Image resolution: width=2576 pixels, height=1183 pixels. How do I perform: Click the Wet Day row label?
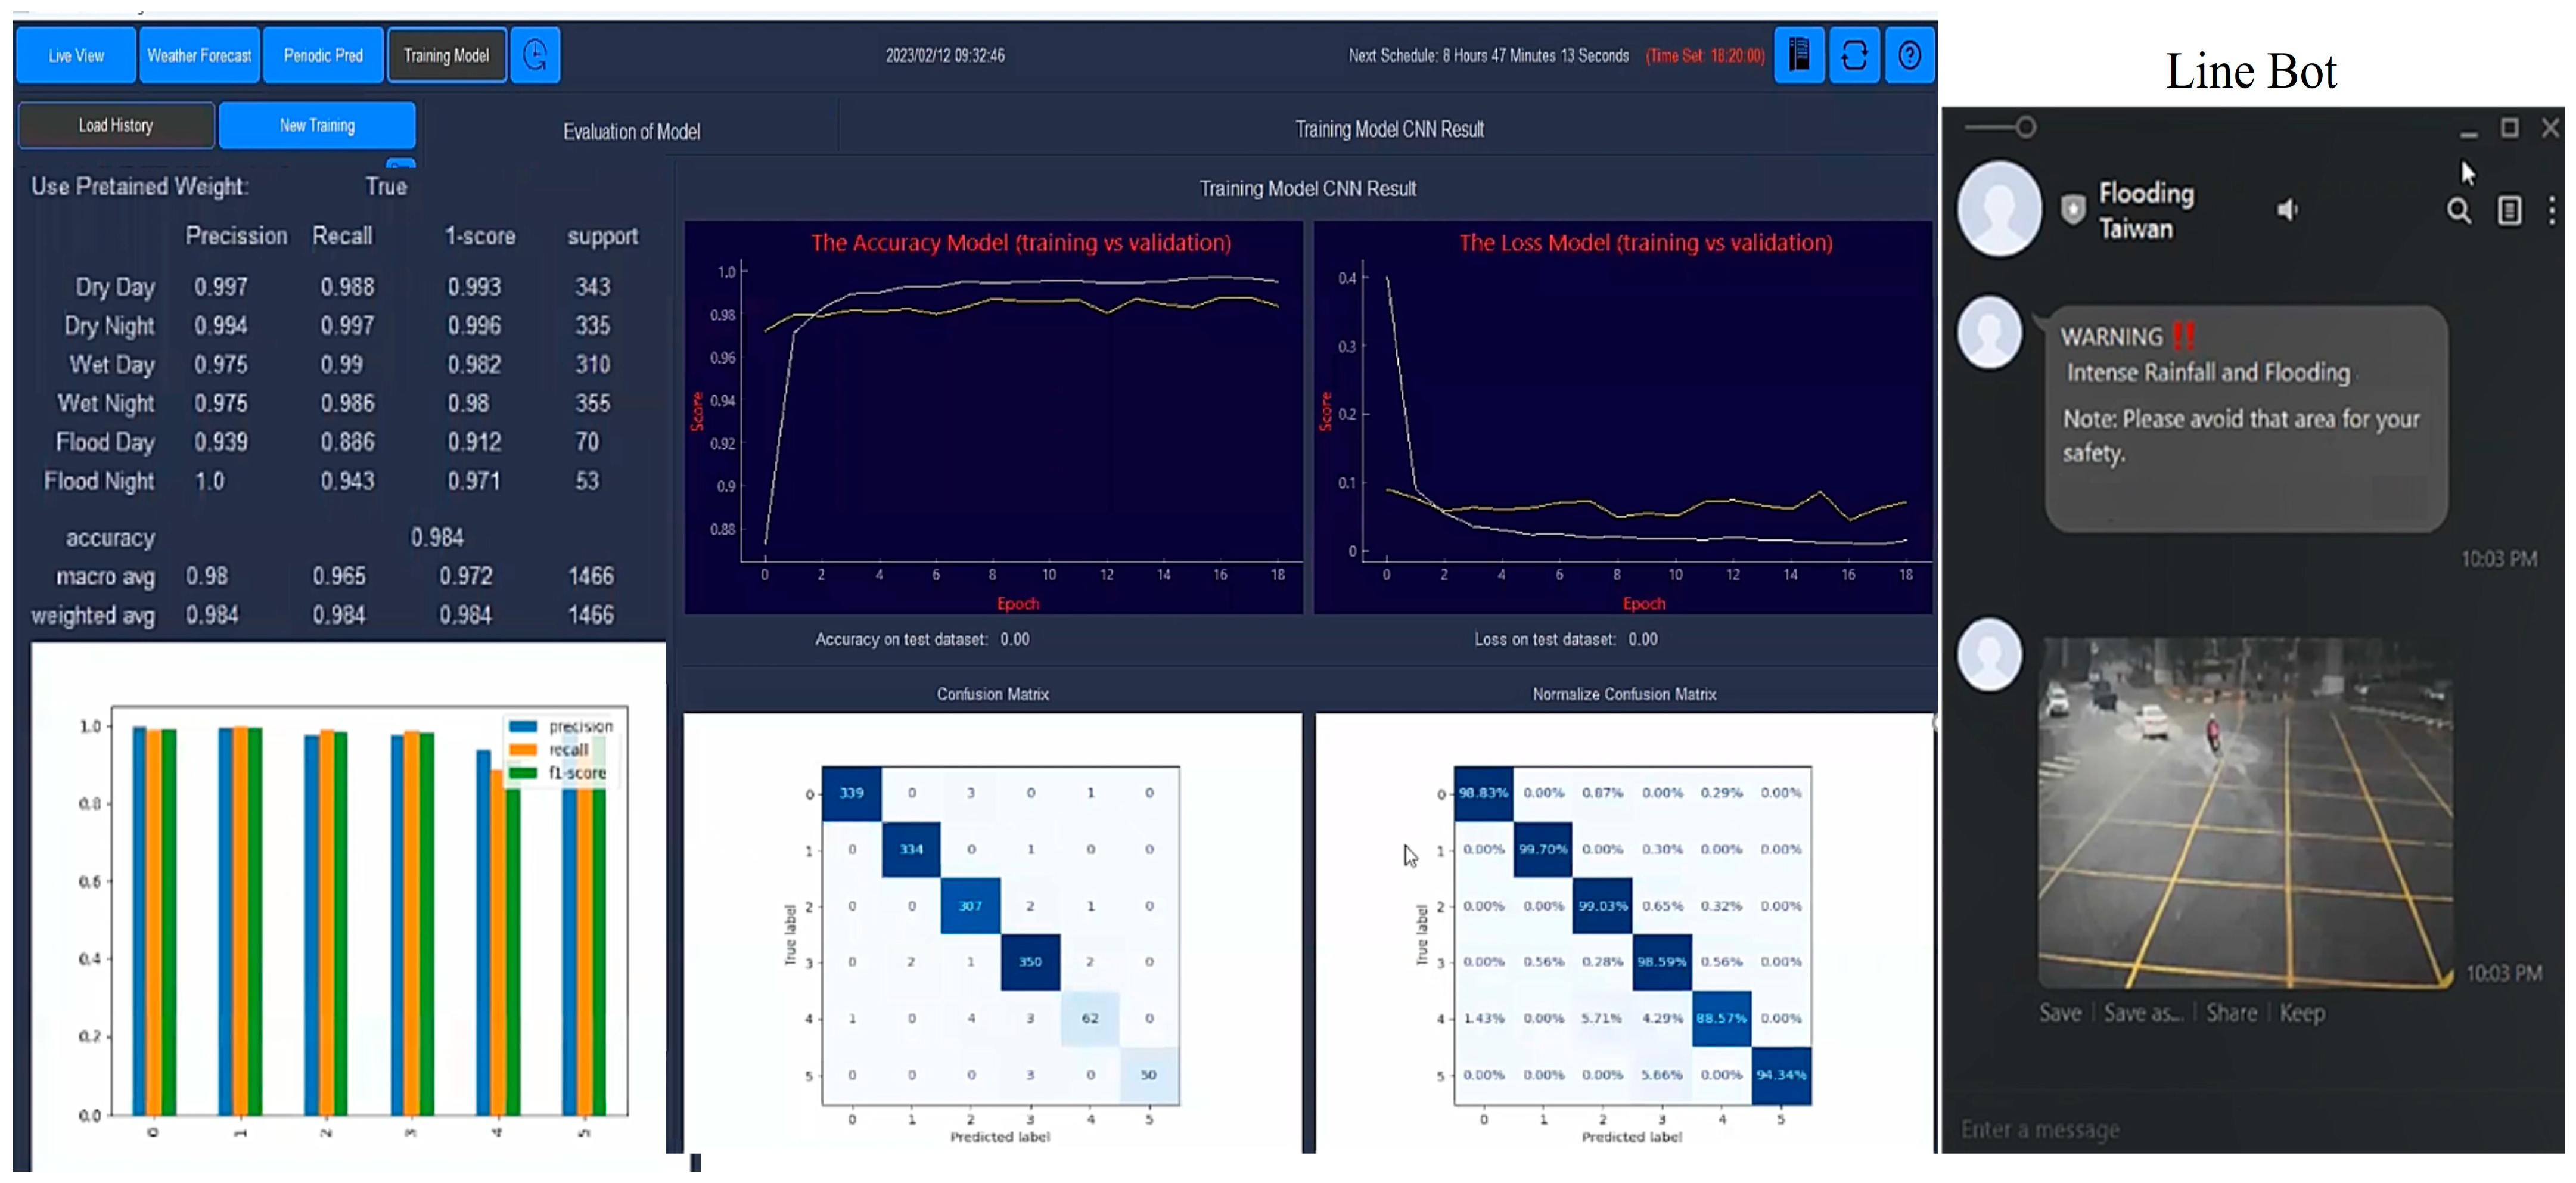click(112, 365)
